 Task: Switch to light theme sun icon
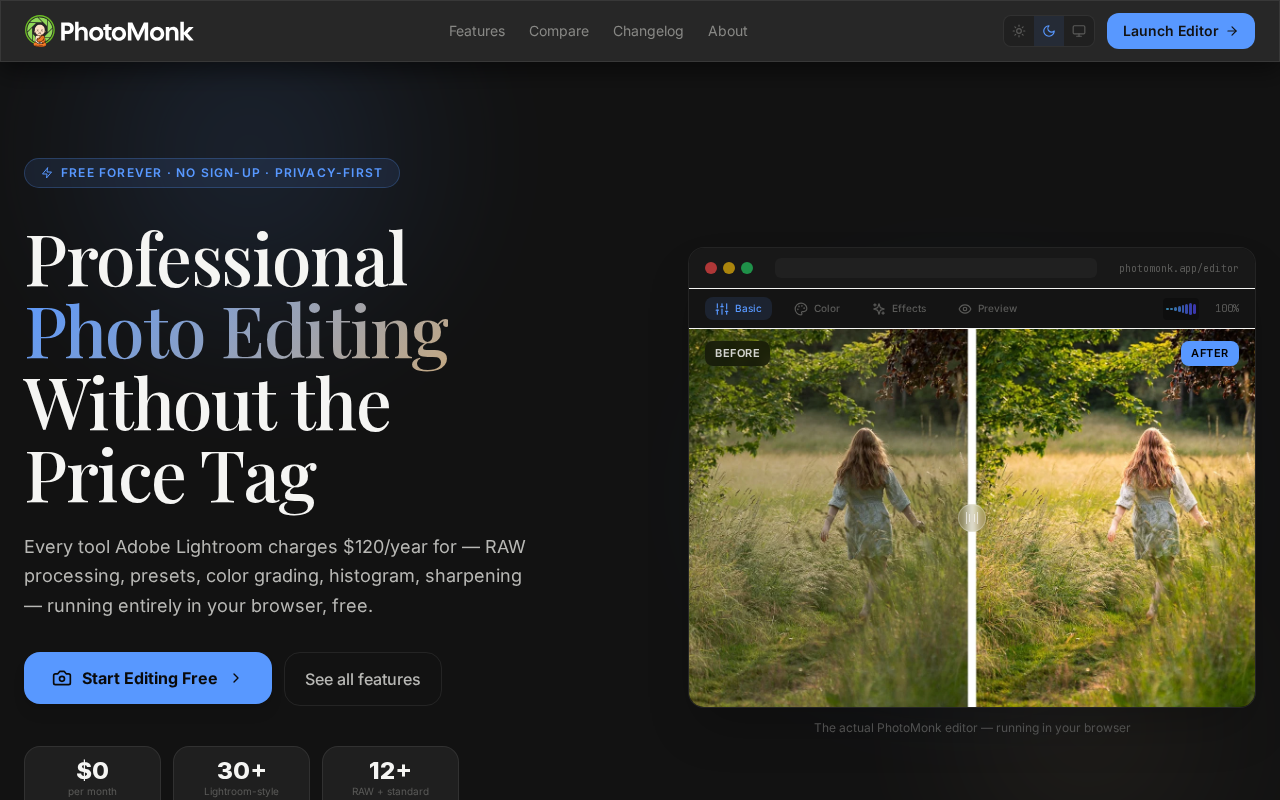tap(1019, 31)
